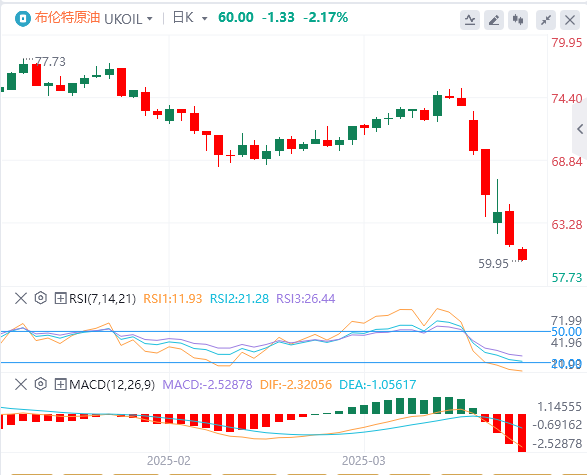This screenshot has height=475, width=587.
Task: Open RSI indicator settings hexagon icon
Action: click(x=40, y=298)
